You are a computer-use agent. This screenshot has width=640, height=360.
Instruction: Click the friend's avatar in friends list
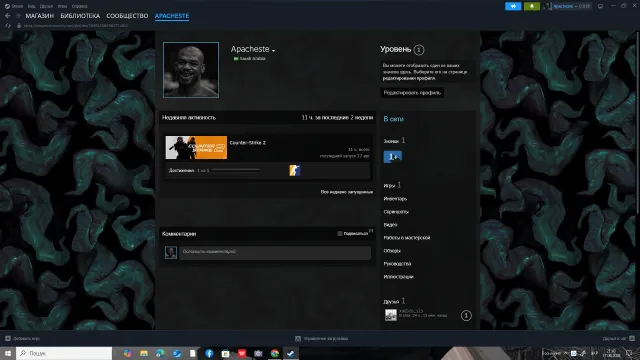tap(391, 315)
